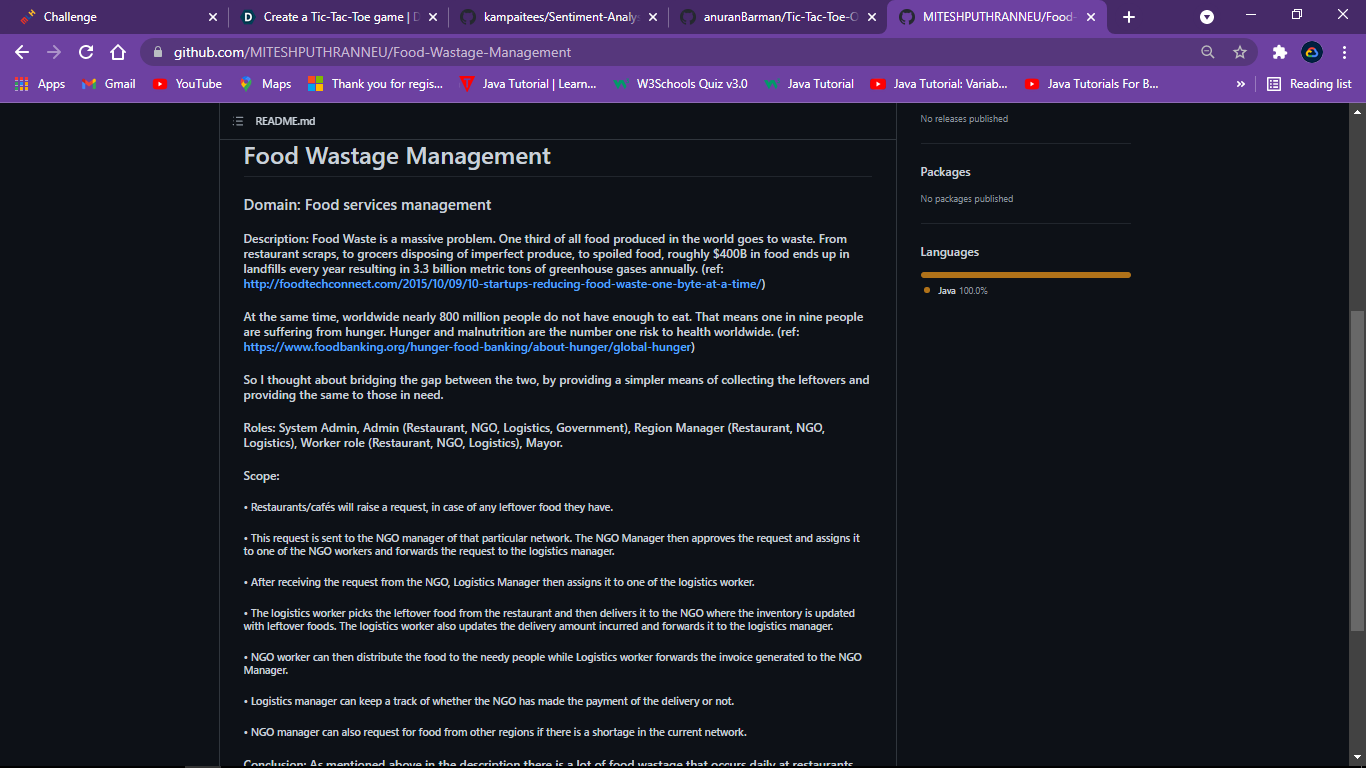This screenshot has width=1366, height=768.
Task: Click the Java language progress bar
Action: tap(1026, 275)
